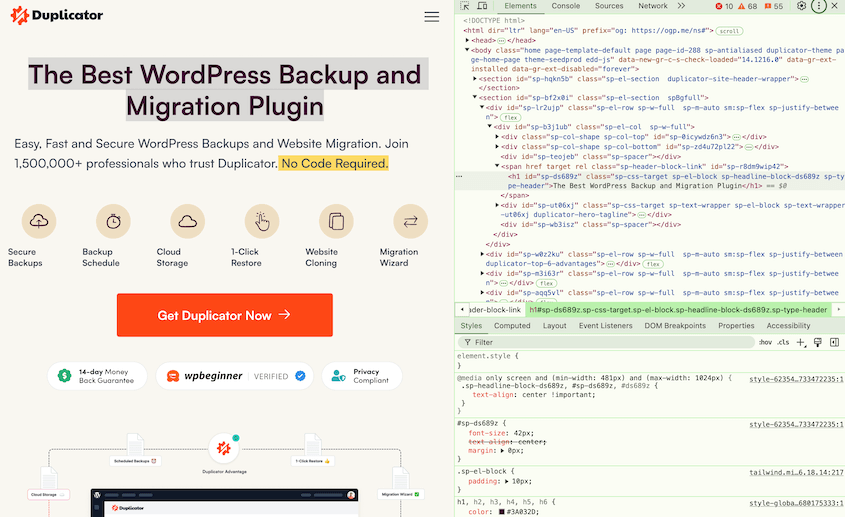
Task: Activate DevTools inspect element picker
Action: 465,6
